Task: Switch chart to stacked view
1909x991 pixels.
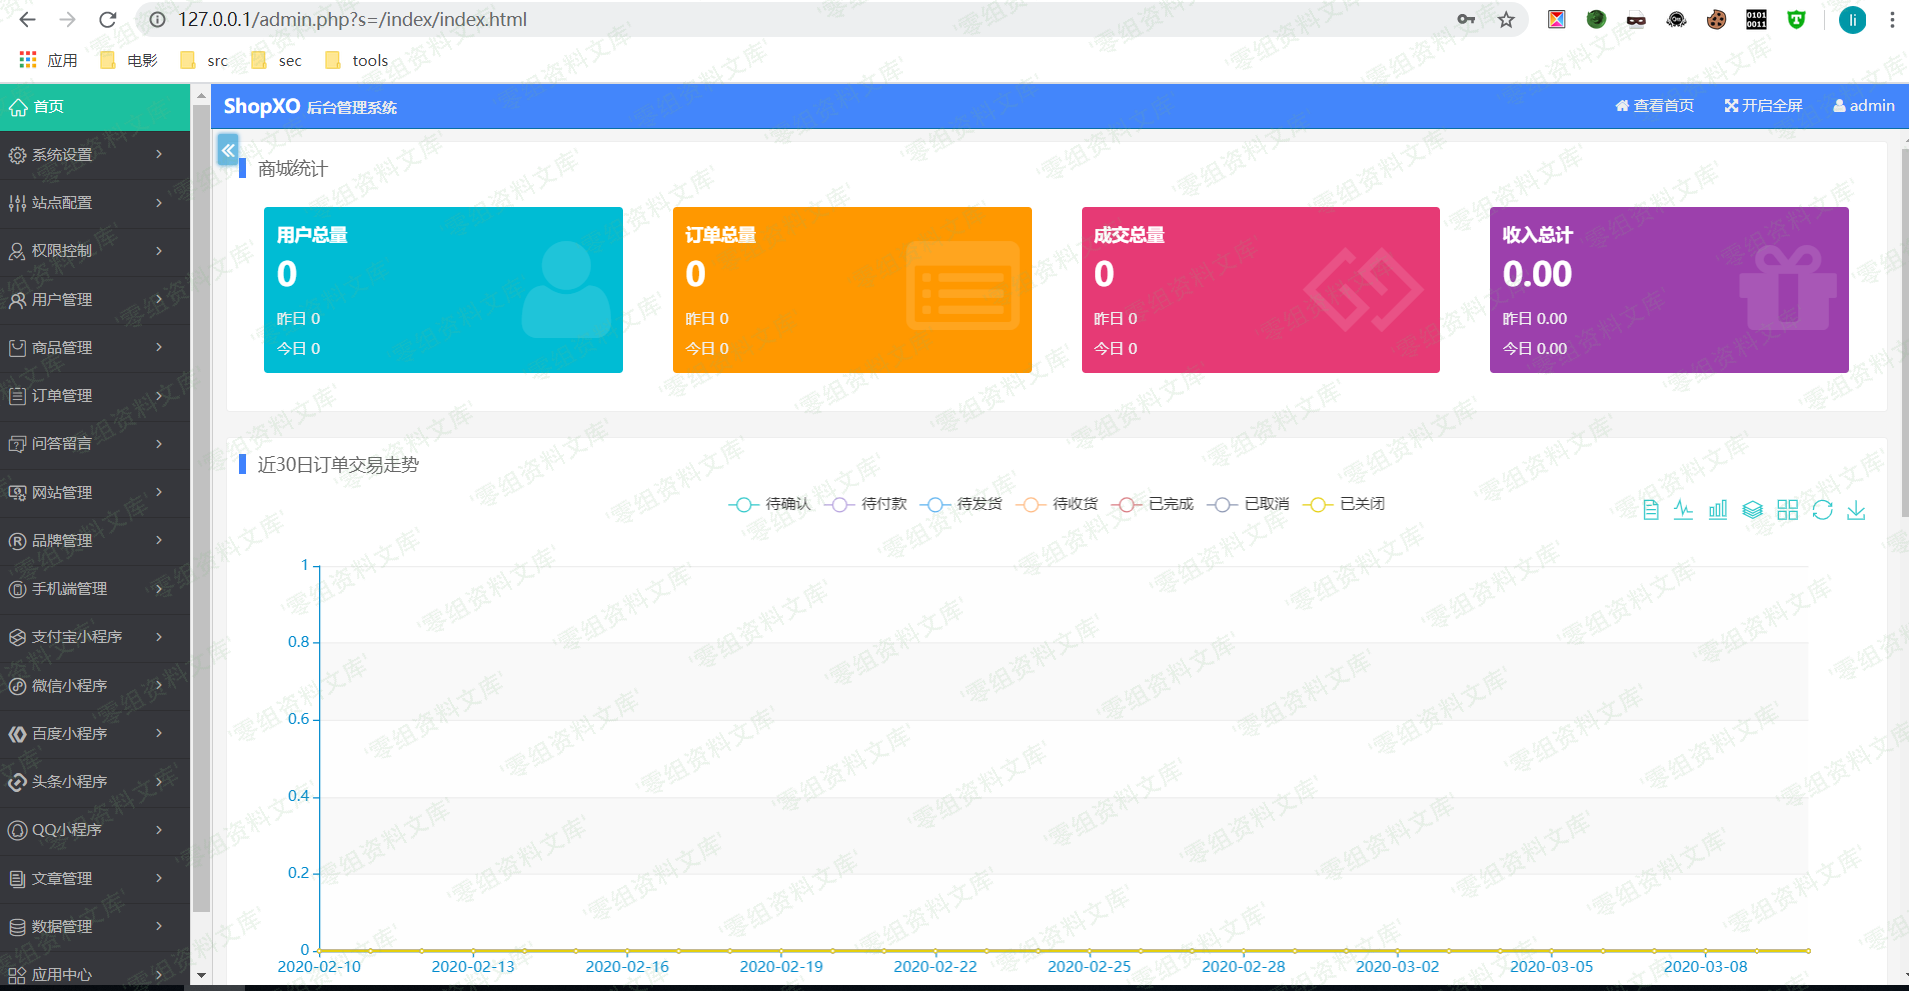Action: tap(1753, 510)
